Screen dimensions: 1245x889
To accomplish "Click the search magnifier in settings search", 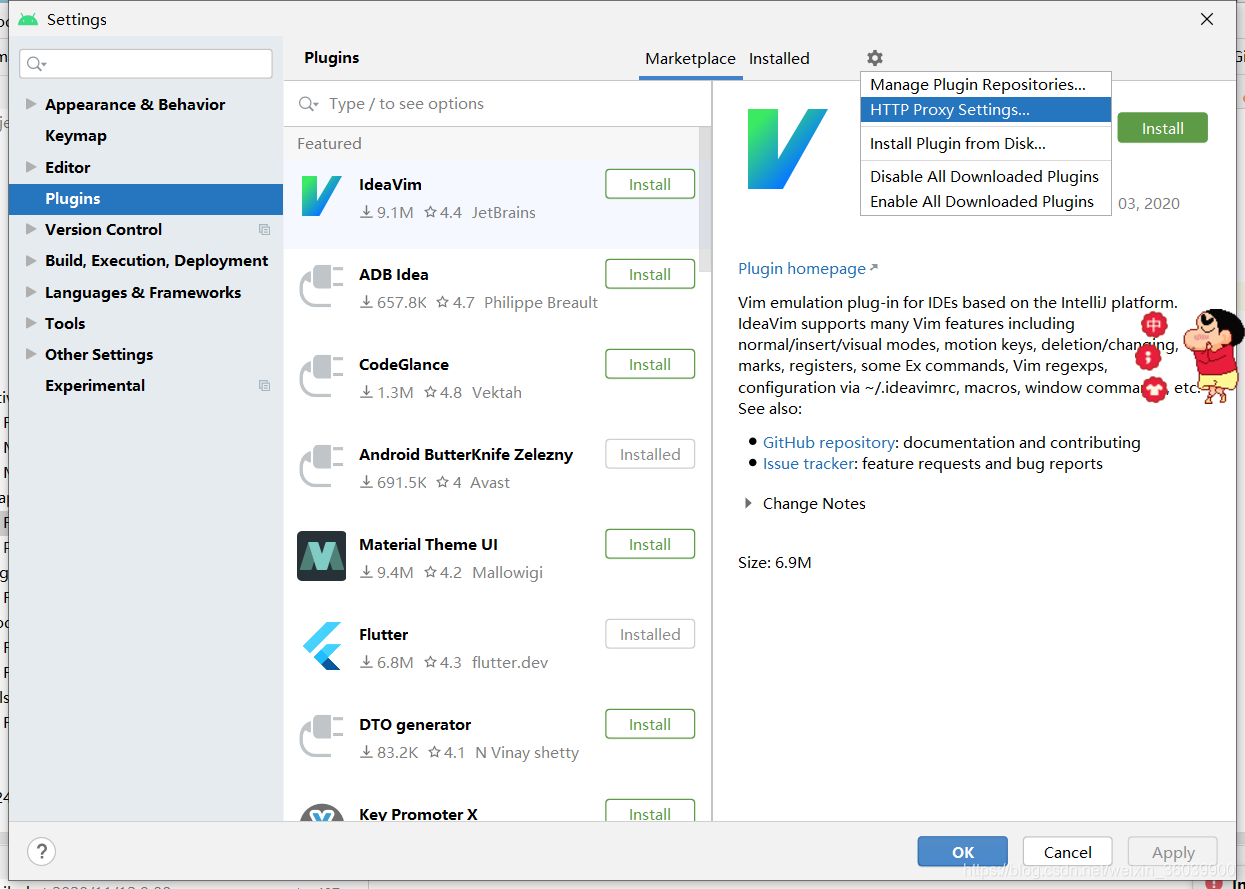I will click(36, 64).
